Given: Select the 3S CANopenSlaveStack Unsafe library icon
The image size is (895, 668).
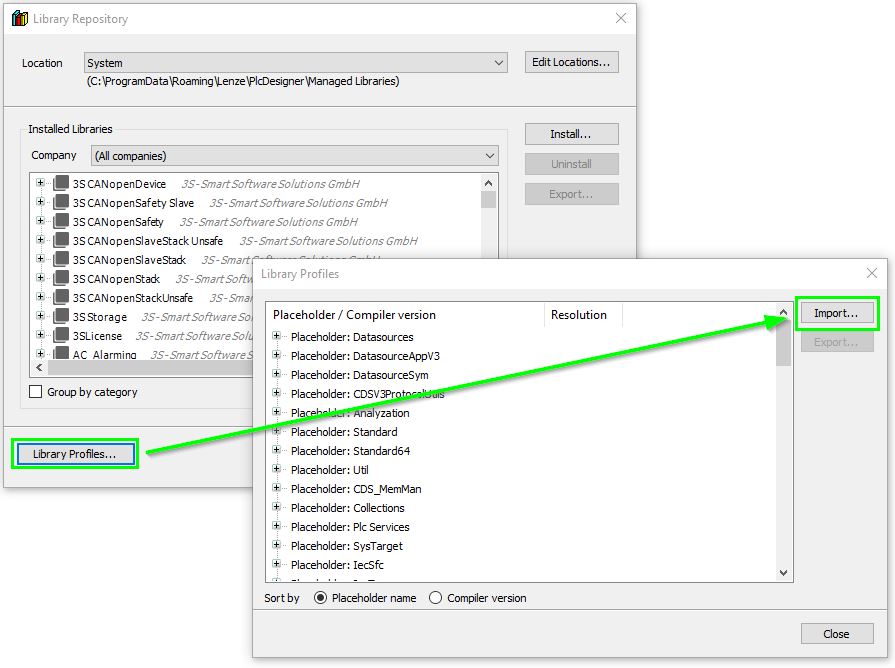Looking at the screenshot, I should (61, 241).
